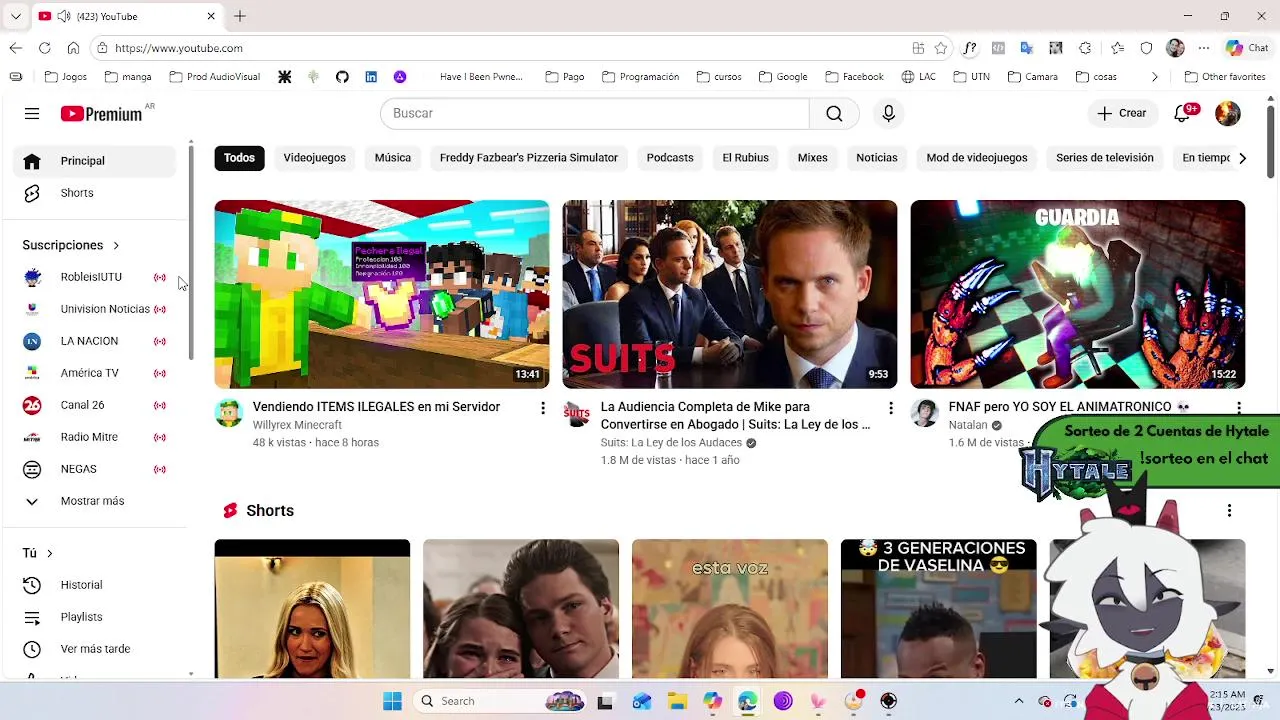Viewport: 1280px width, 720px height.
Task: Click the search magnifier button
Action: [834, 114]
